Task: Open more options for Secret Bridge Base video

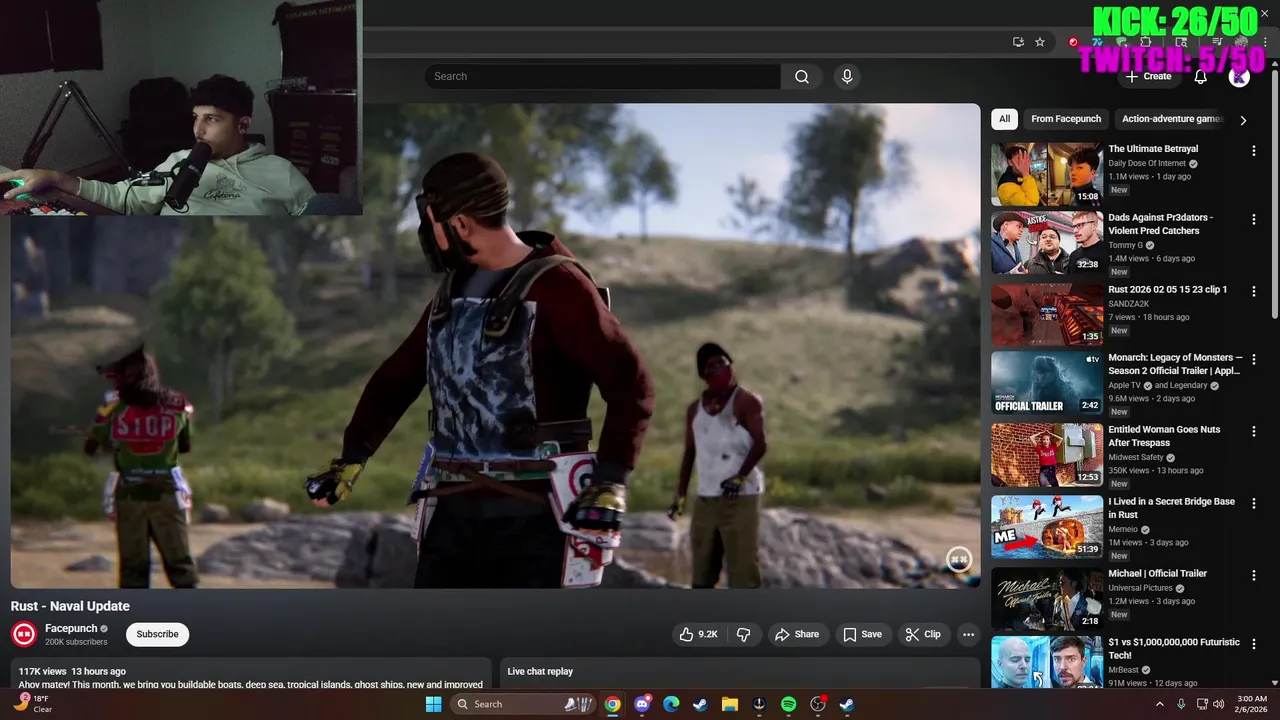Action: click(1254, 503)
